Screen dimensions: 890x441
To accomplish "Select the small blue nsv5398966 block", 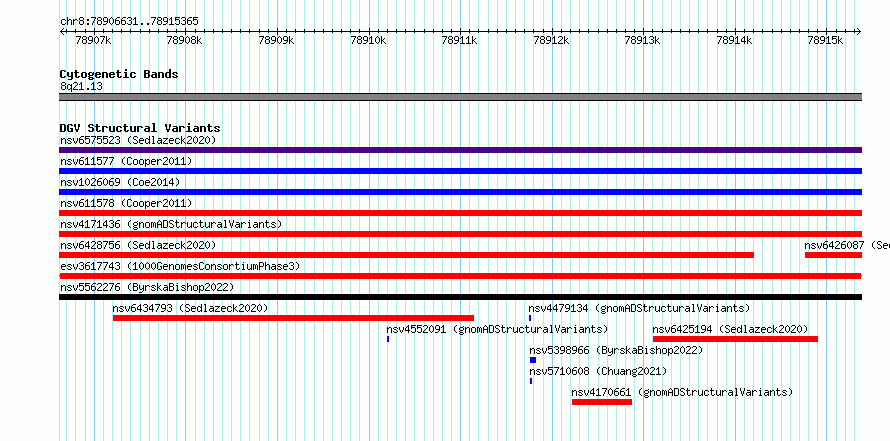I will tap(533, 360).
